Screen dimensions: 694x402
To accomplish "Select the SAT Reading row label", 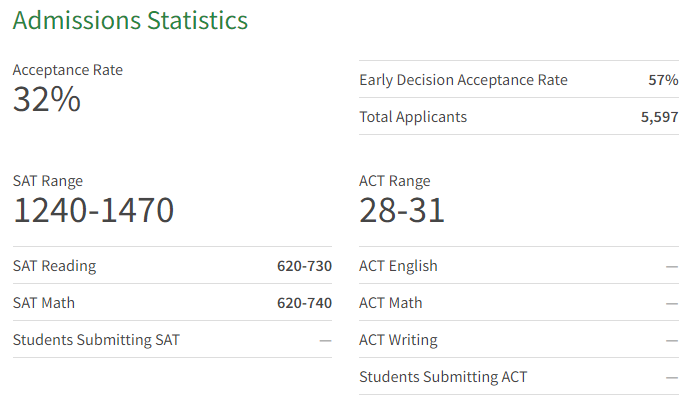I will coord(54,266).
